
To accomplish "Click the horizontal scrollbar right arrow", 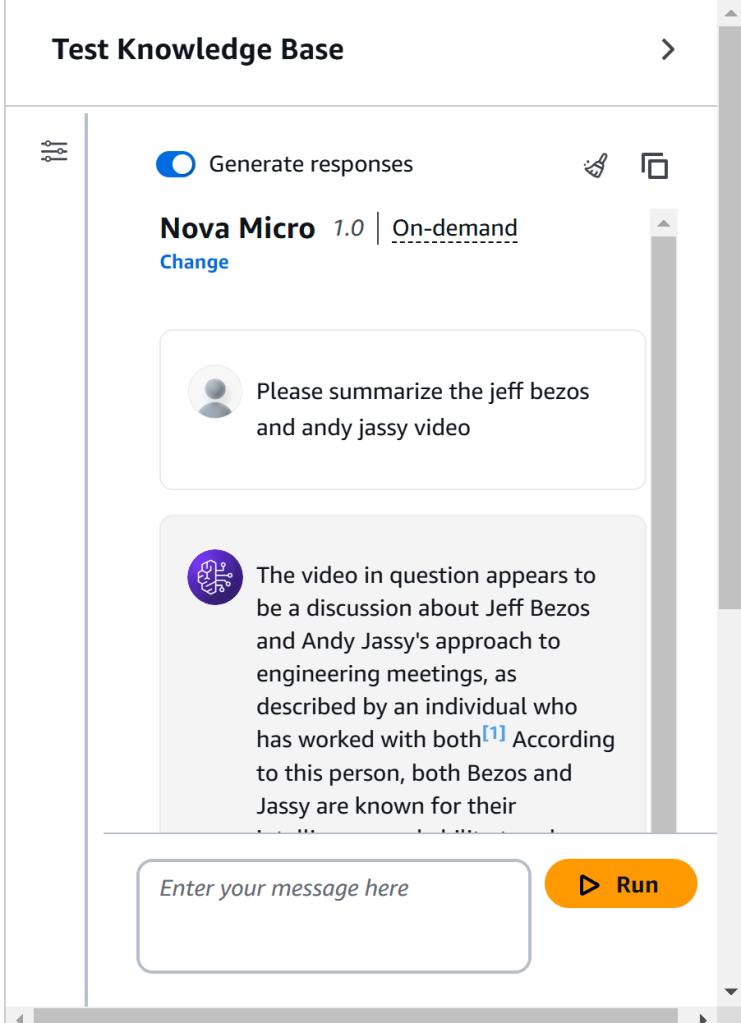I will [703, 1016].
